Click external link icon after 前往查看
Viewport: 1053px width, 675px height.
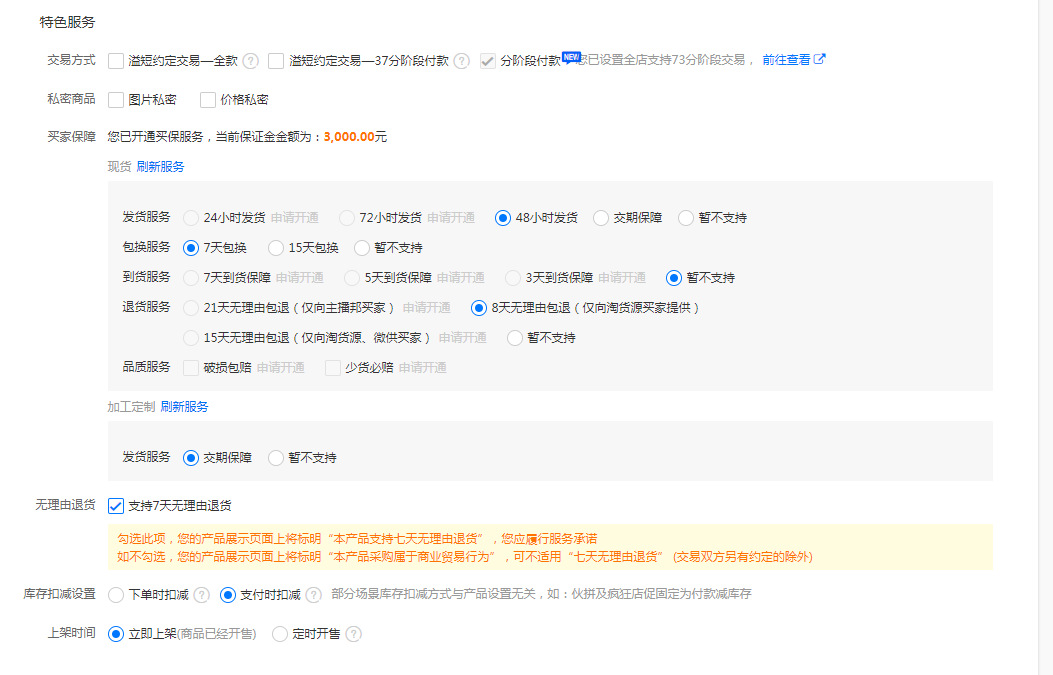click(820, 59)
